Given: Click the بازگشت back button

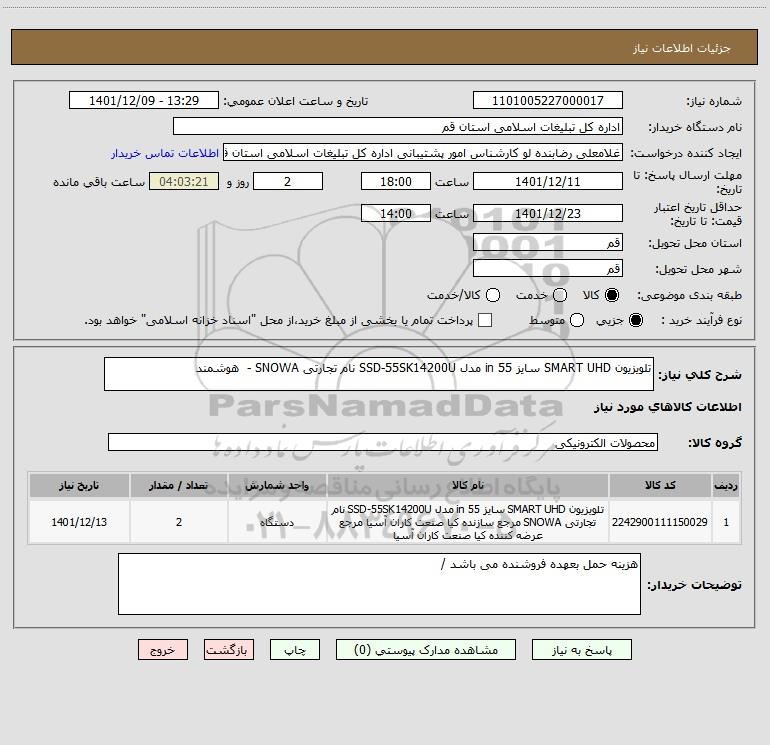Looking at the screenshot, I should 229,650.
